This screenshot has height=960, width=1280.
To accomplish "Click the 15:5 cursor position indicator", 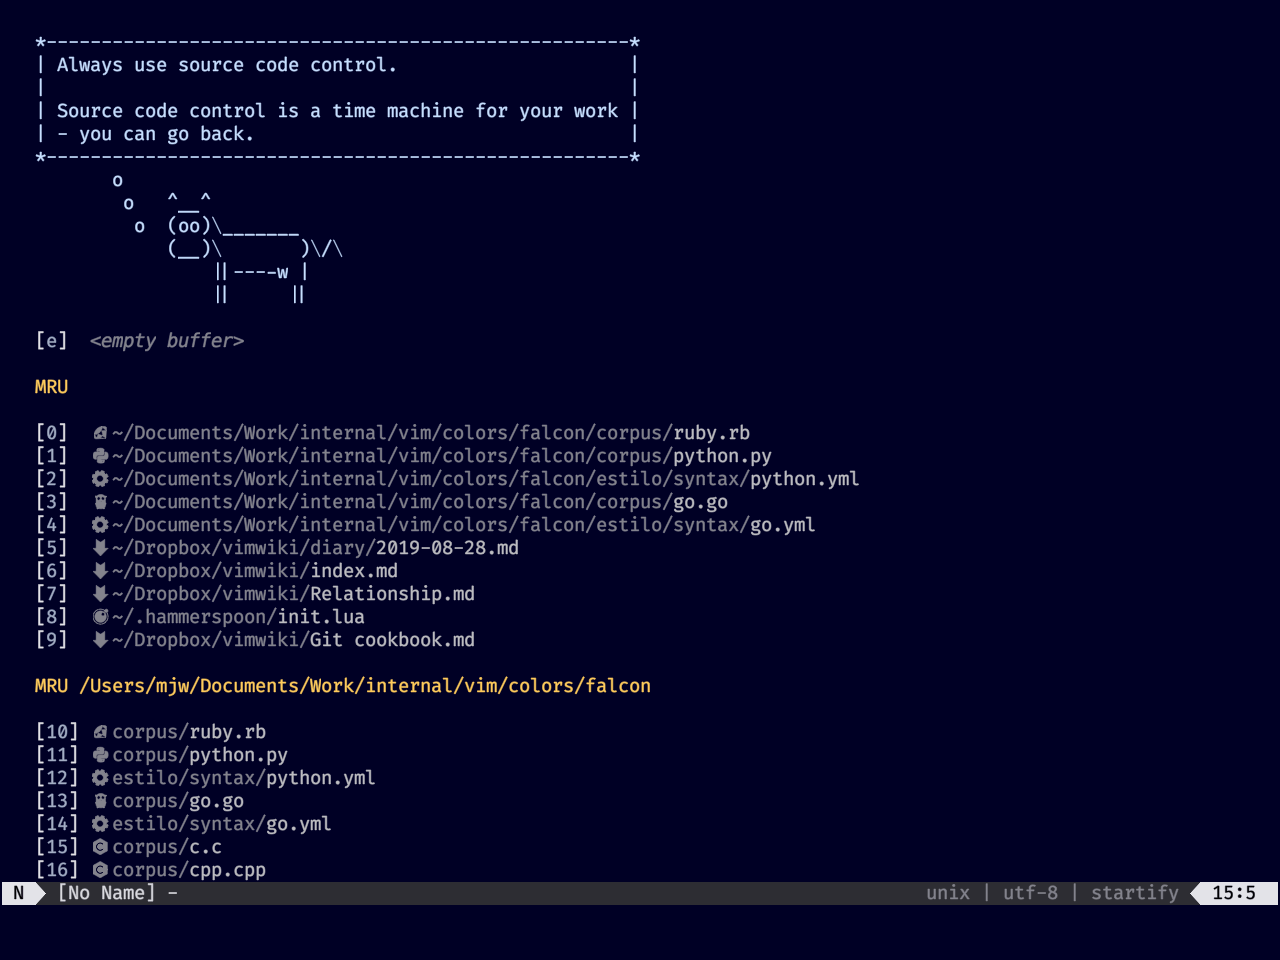I will click(1234, 893).
